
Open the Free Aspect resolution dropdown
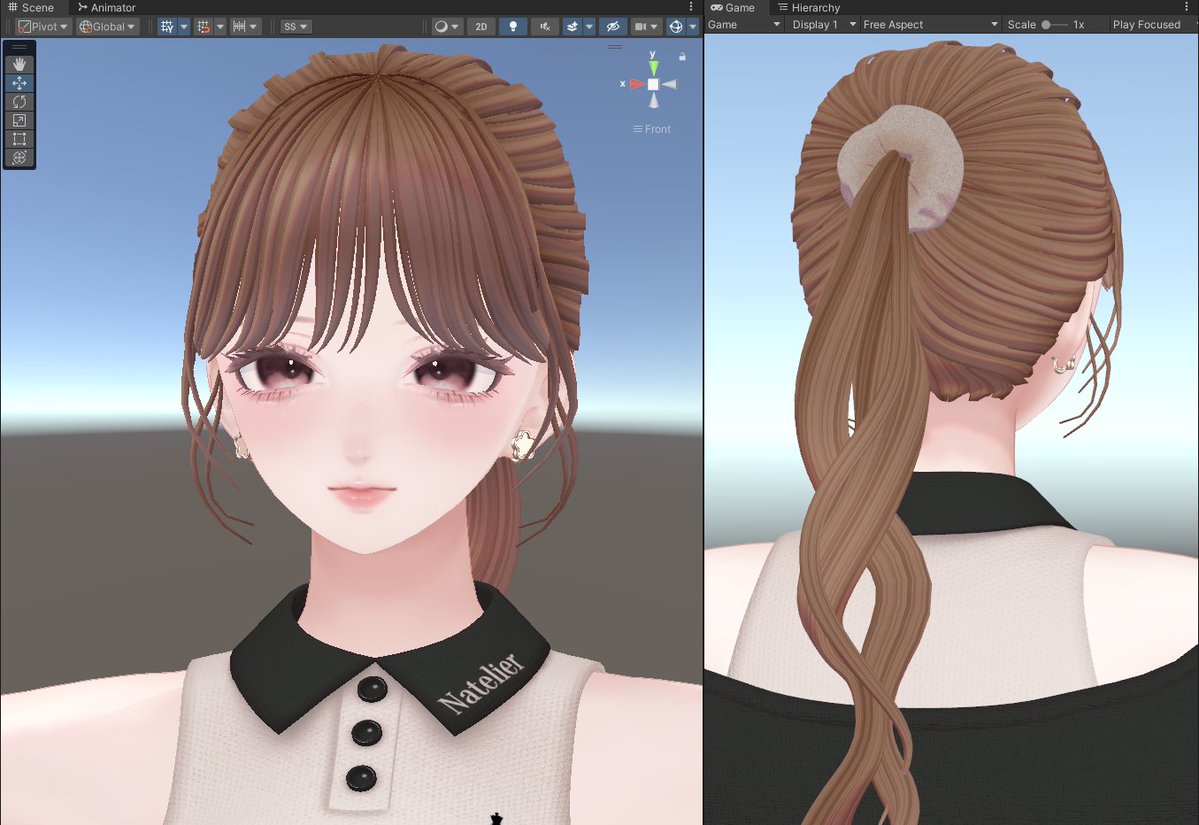click(930, 24)
